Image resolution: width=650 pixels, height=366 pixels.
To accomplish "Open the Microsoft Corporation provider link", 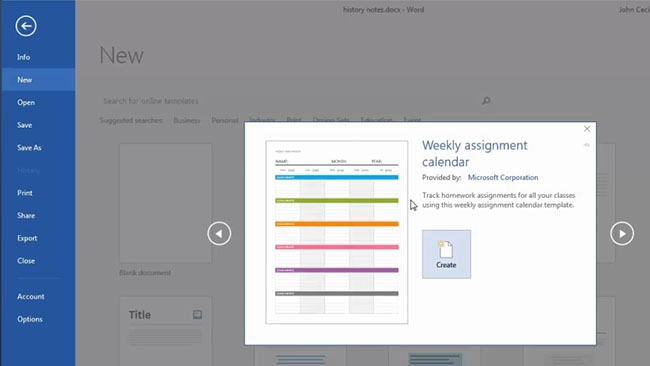I will point(503,177).
